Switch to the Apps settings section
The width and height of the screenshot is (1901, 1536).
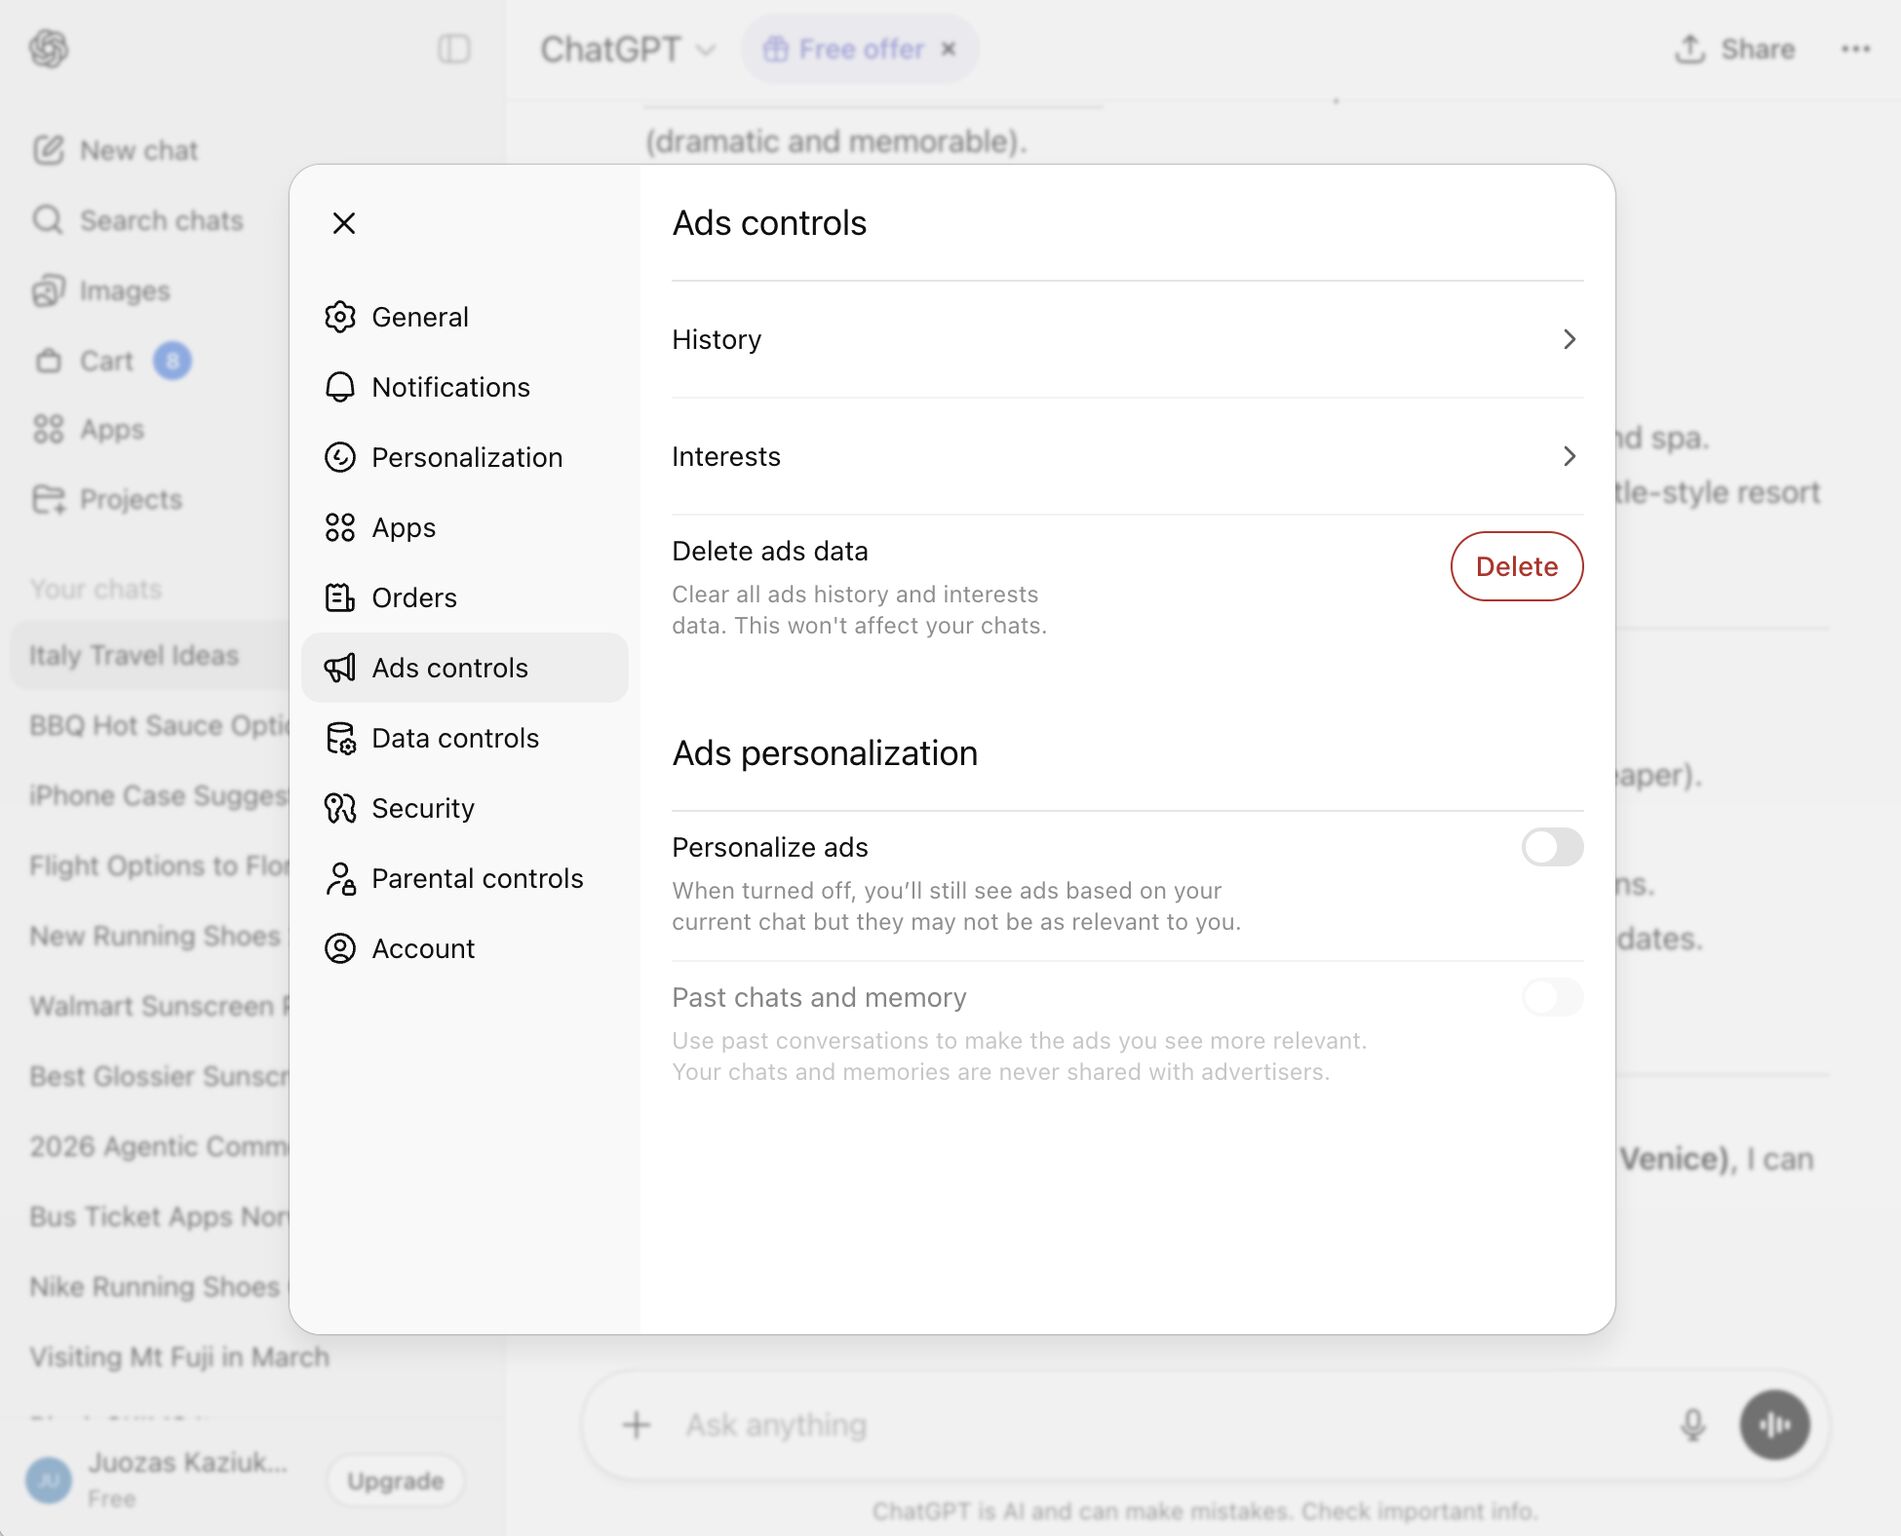point(403,528)
